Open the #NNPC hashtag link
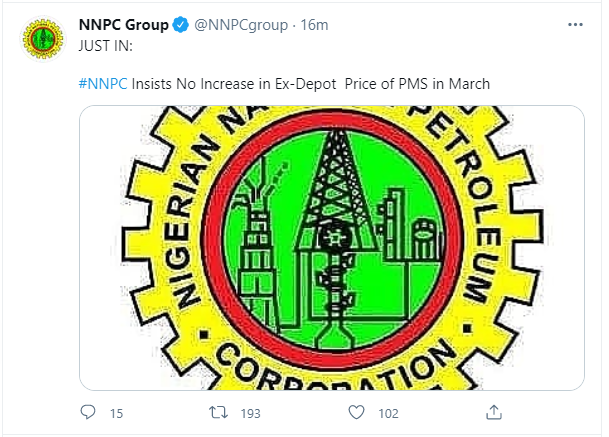609x437 pixels. [100, 84]
